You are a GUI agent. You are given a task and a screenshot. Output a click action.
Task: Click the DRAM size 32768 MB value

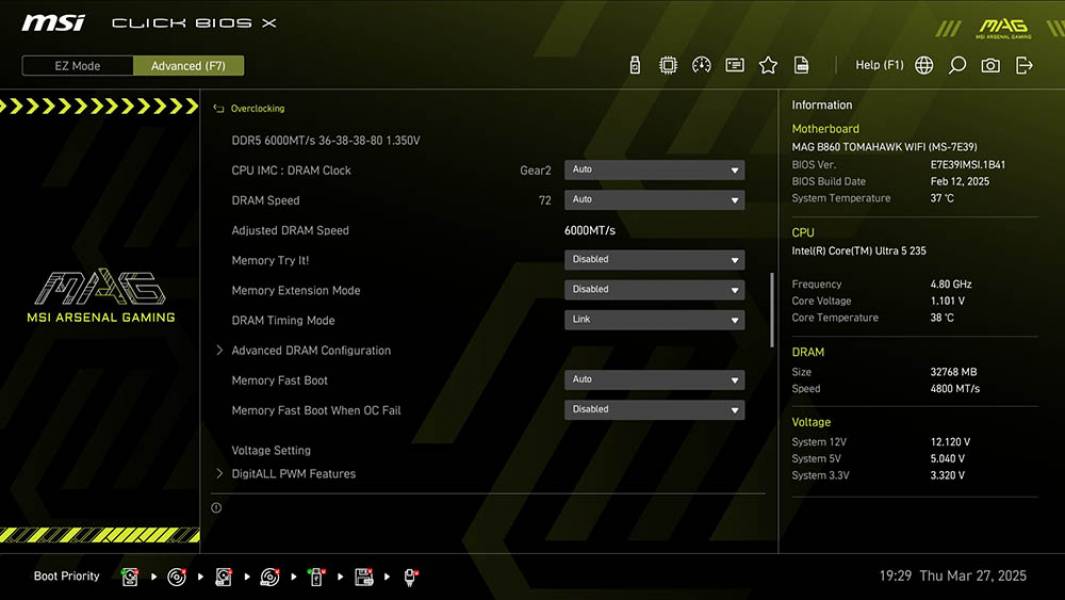pyautogui.click(x=954, y=372)
